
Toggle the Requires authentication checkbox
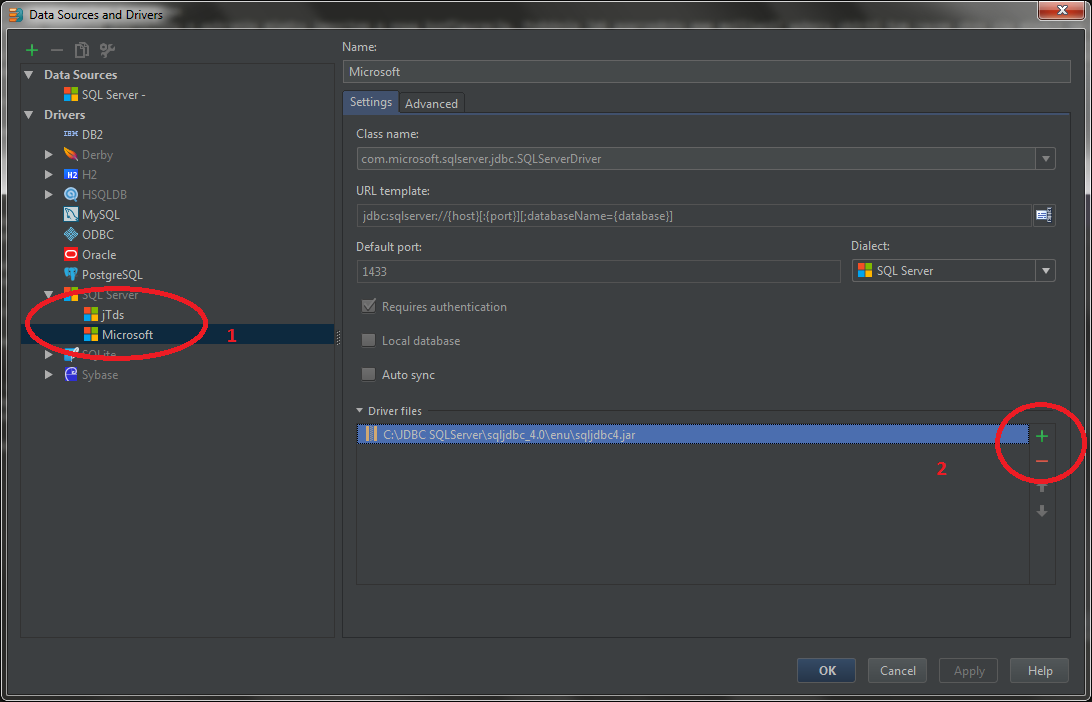point(369,307)
